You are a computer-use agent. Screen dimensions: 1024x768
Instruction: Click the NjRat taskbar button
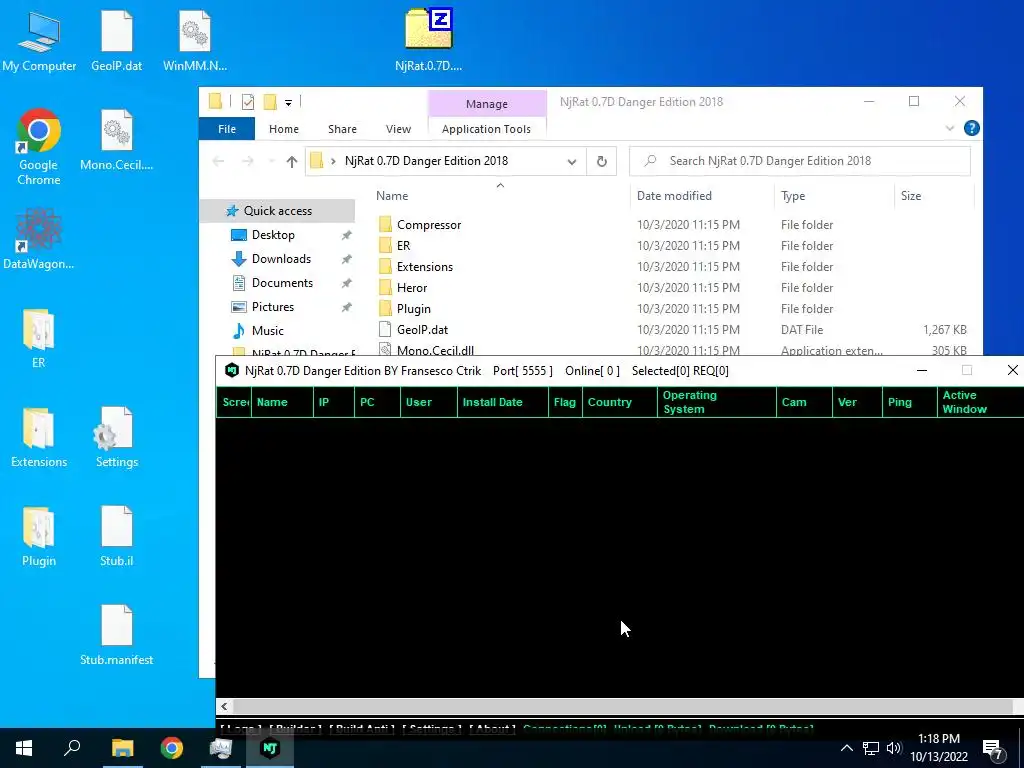point(270,748)
